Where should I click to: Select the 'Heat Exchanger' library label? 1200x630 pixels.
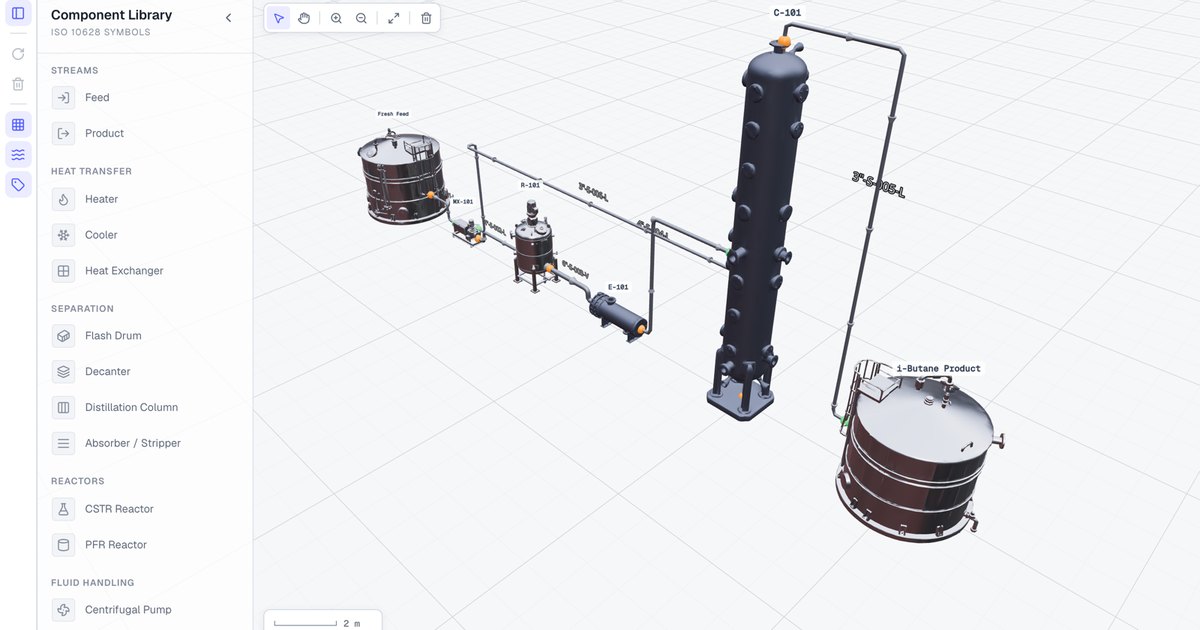(x=124, y=271)
